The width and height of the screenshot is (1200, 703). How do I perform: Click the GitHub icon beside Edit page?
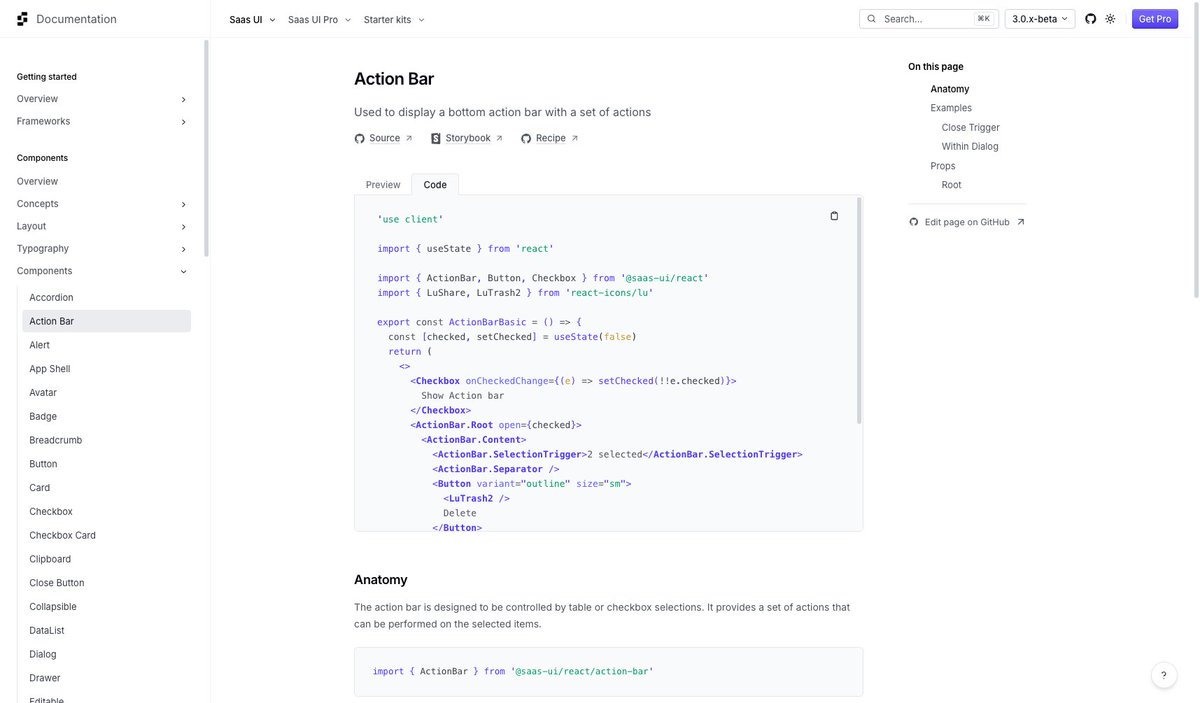[x=913, y=222]
